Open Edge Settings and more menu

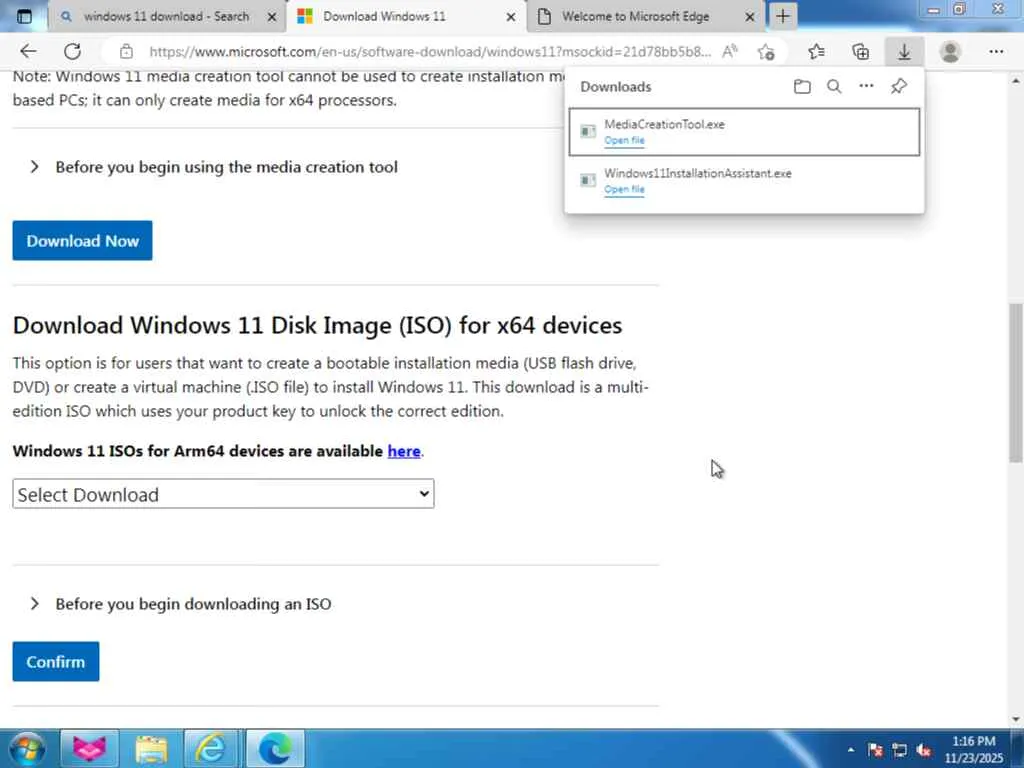996,52
